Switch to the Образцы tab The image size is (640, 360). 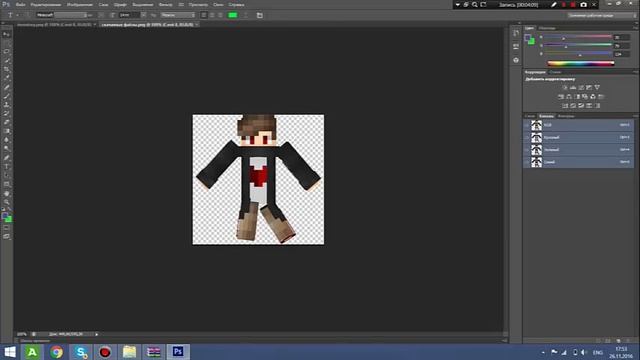click(x=547, y=28)
